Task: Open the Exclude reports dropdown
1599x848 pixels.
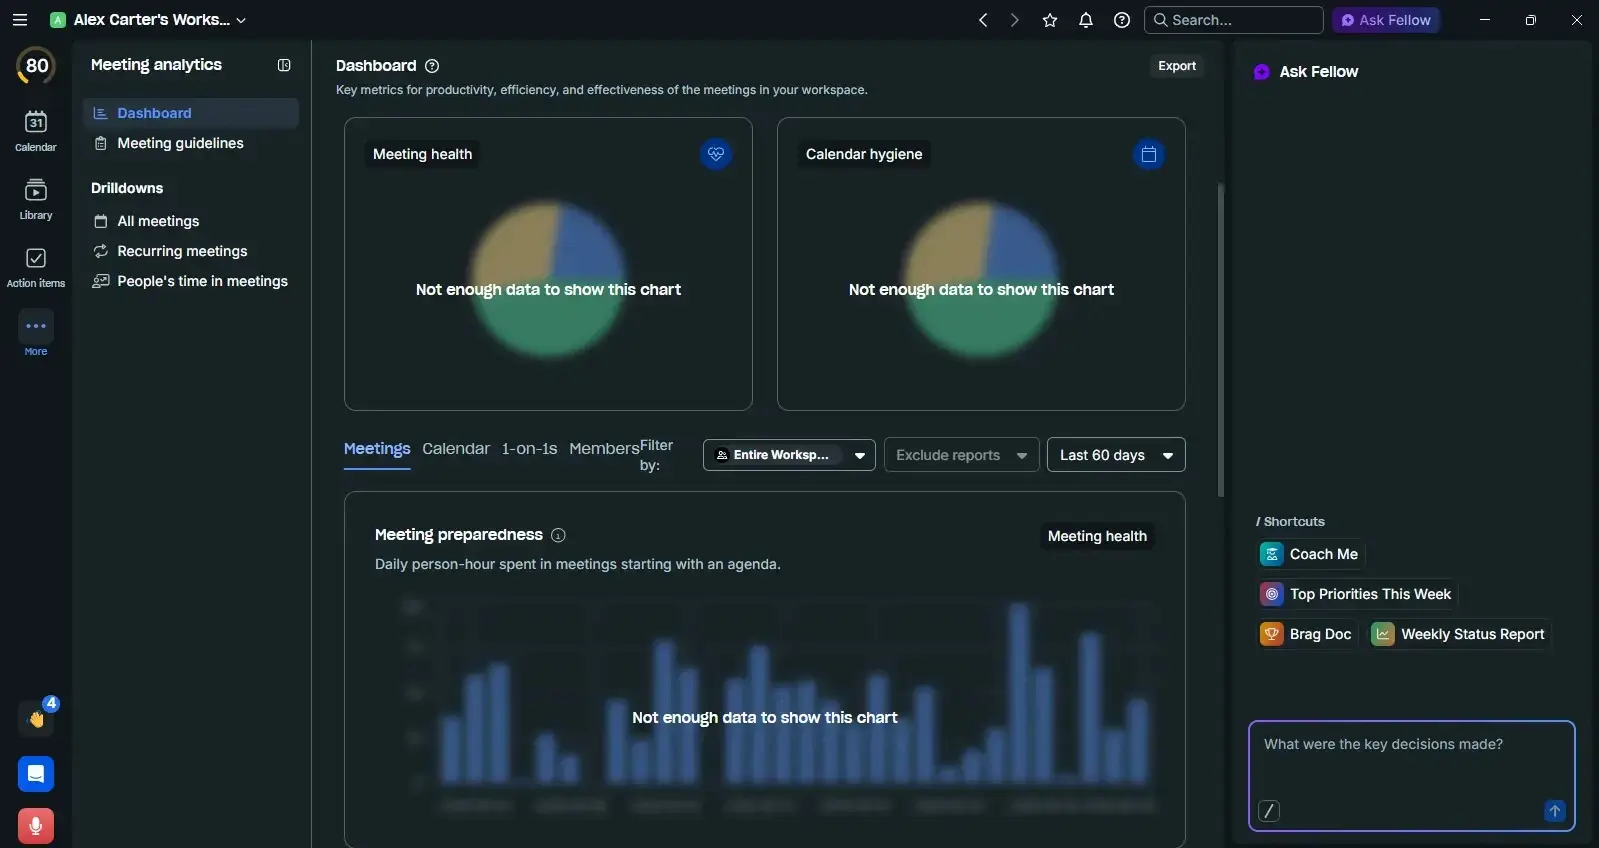Action: pos(961,455)
